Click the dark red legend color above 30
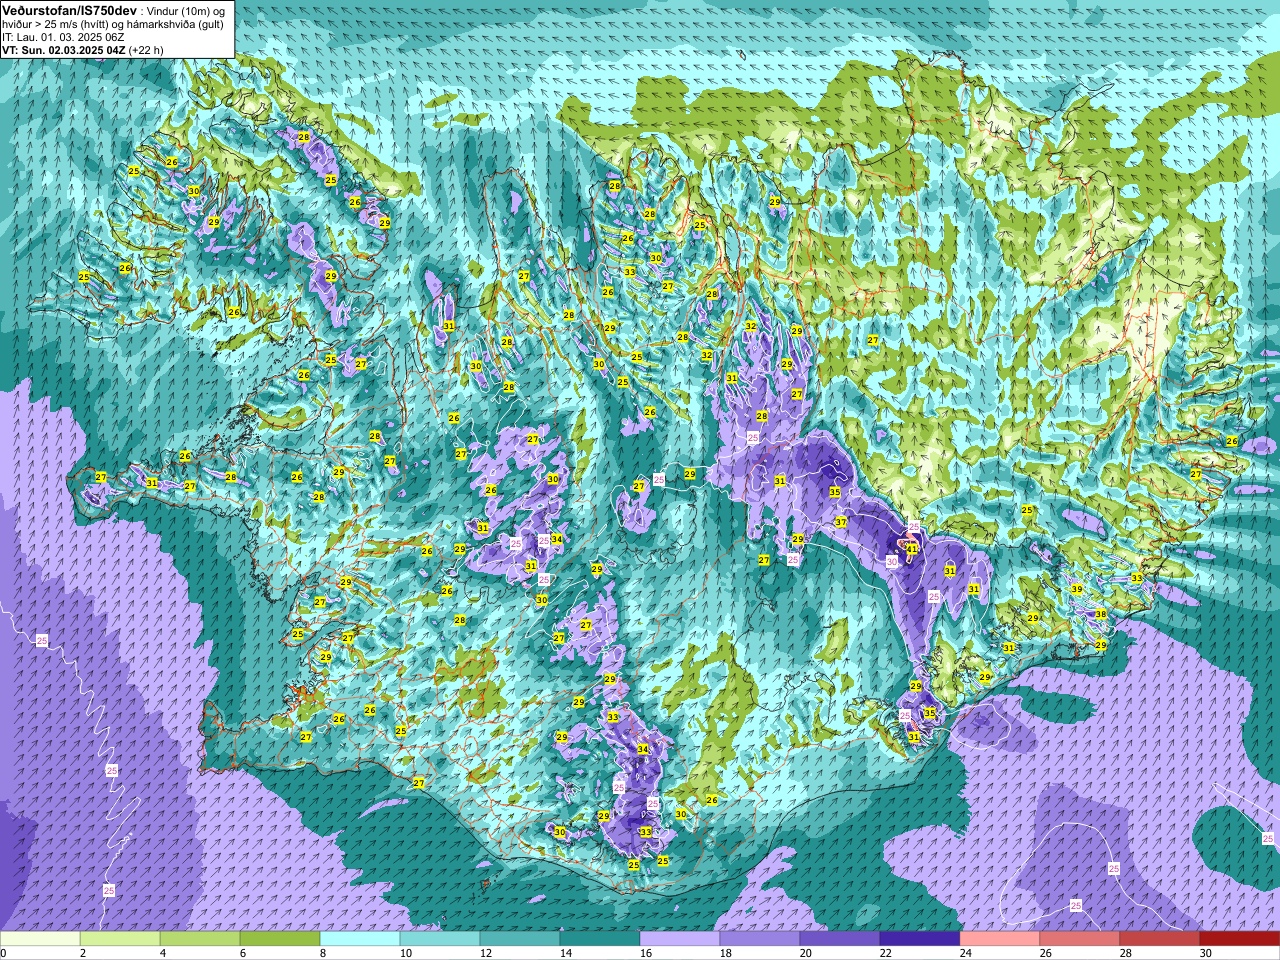 click(x=1240, y=939)
